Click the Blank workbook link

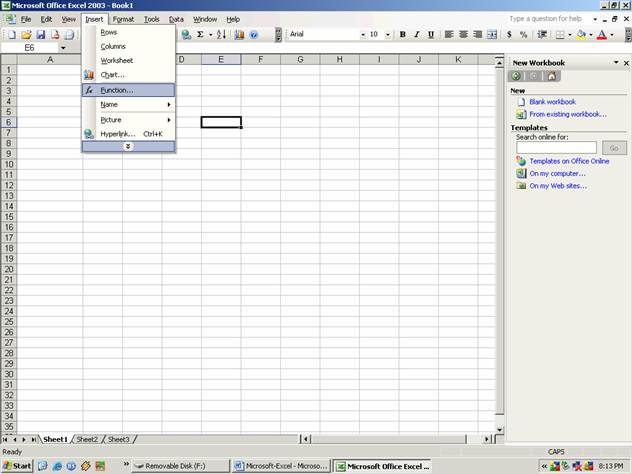pos(552,102)
